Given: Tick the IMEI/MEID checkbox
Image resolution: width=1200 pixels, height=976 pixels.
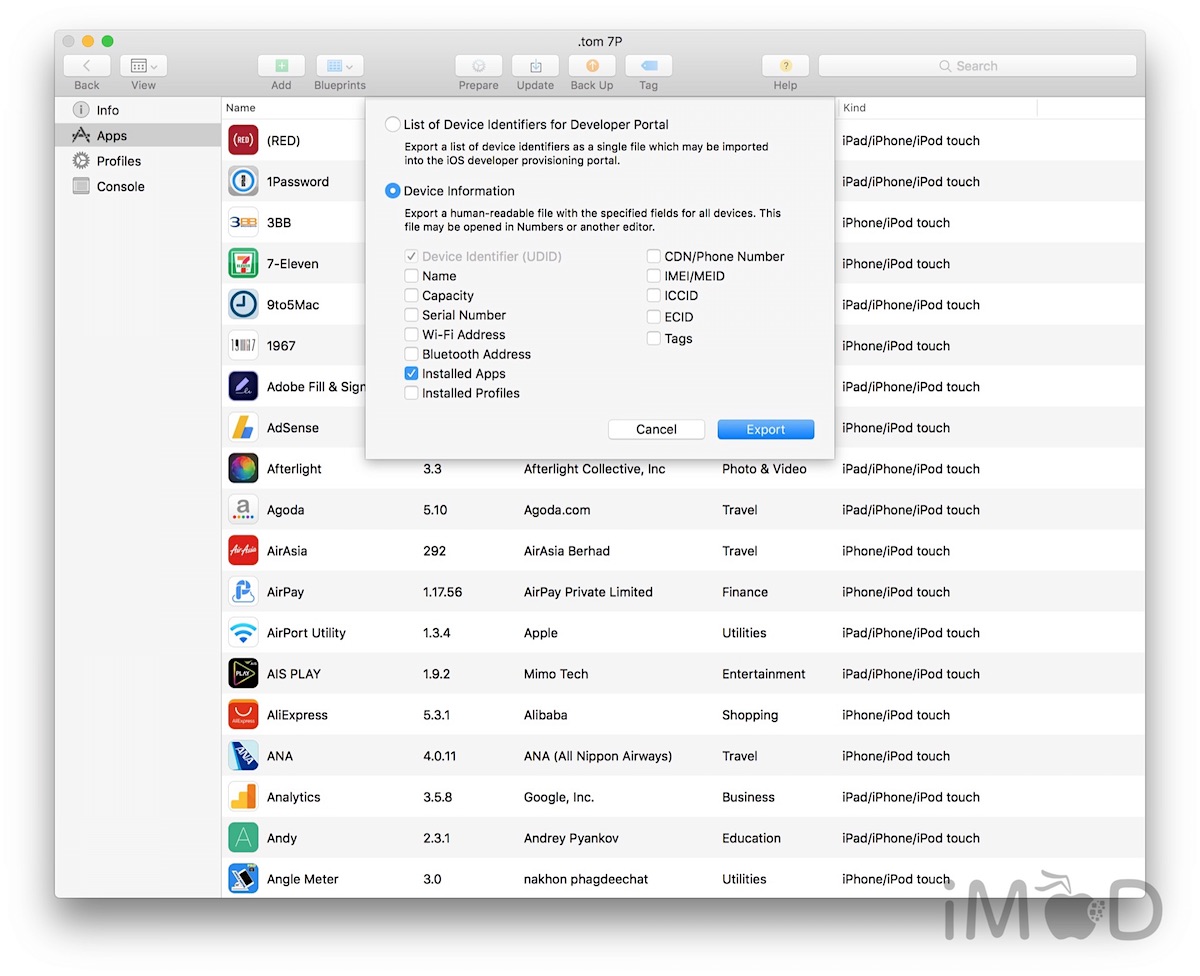Looking at the screenshot, I should pyautogui.click(x=653, y=276).
